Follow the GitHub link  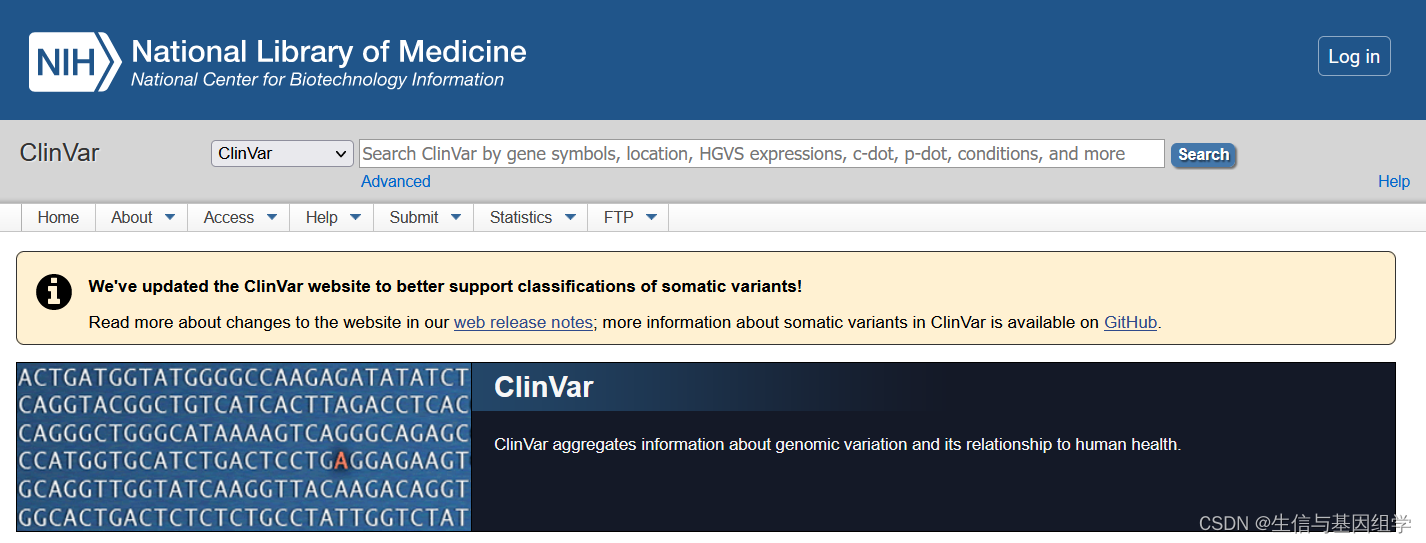coord(1130,322)
